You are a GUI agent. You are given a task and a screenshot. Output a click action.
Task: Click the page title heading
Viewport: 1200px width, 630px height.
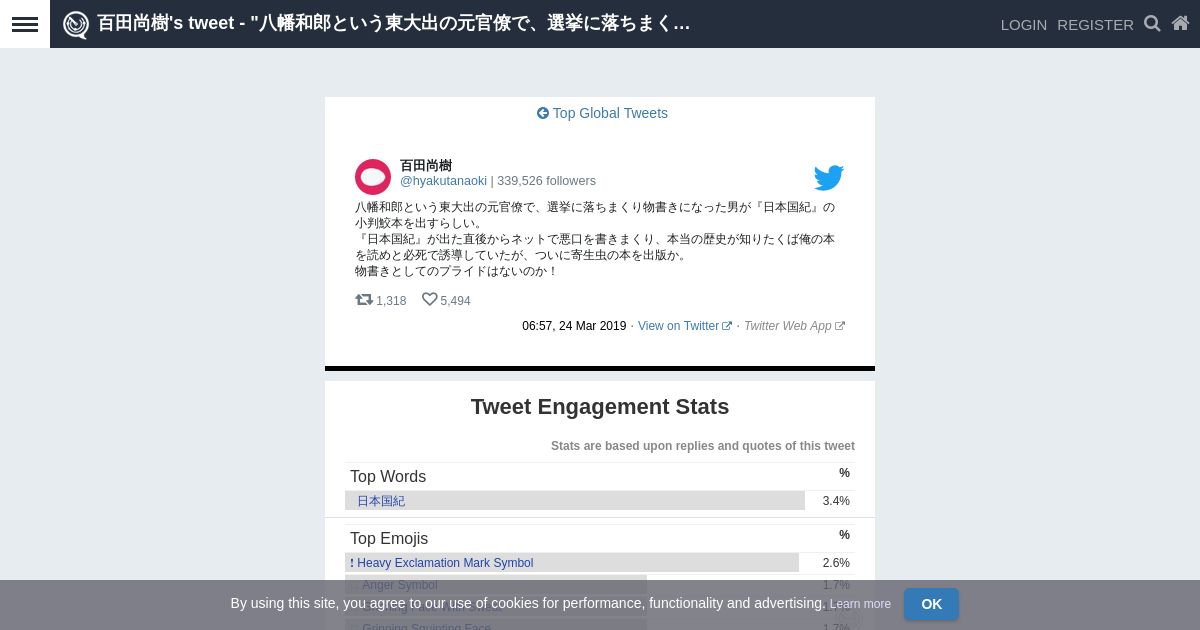[394, 23]
